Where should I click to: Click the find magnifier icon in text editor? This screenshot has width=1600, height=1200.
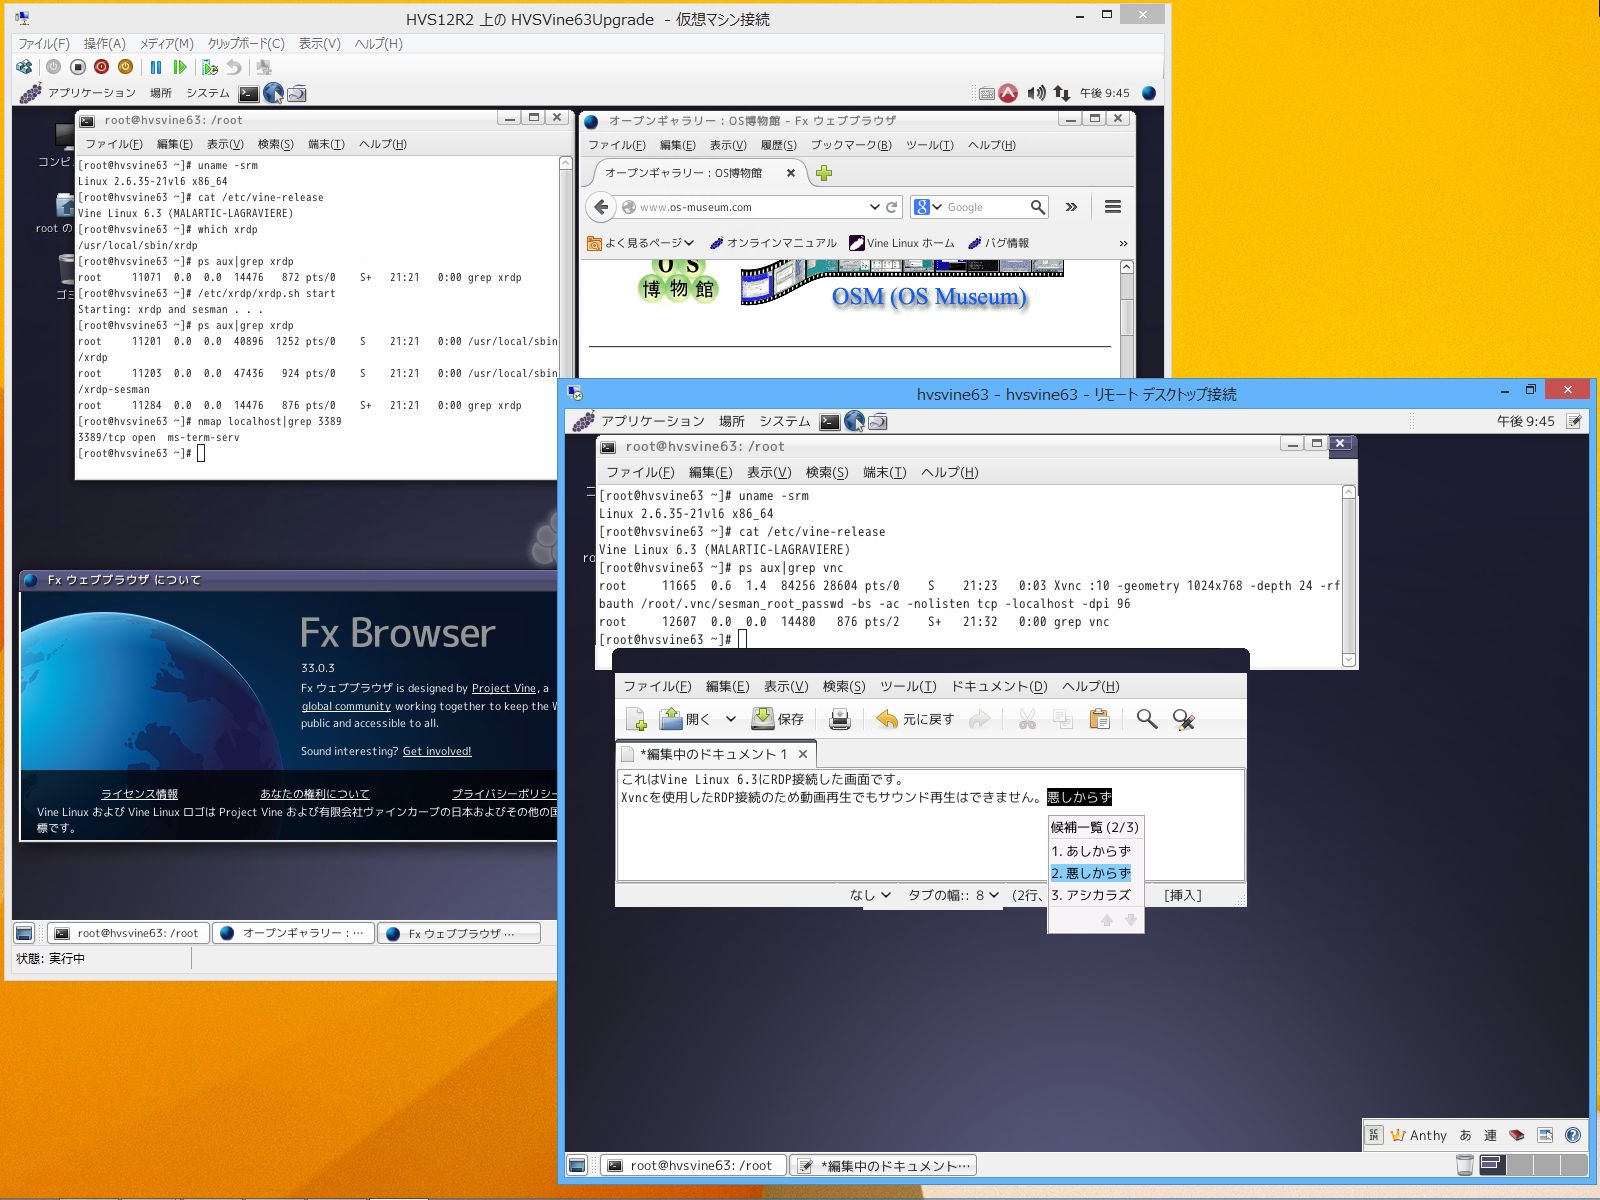click(x=1147, y=719)
